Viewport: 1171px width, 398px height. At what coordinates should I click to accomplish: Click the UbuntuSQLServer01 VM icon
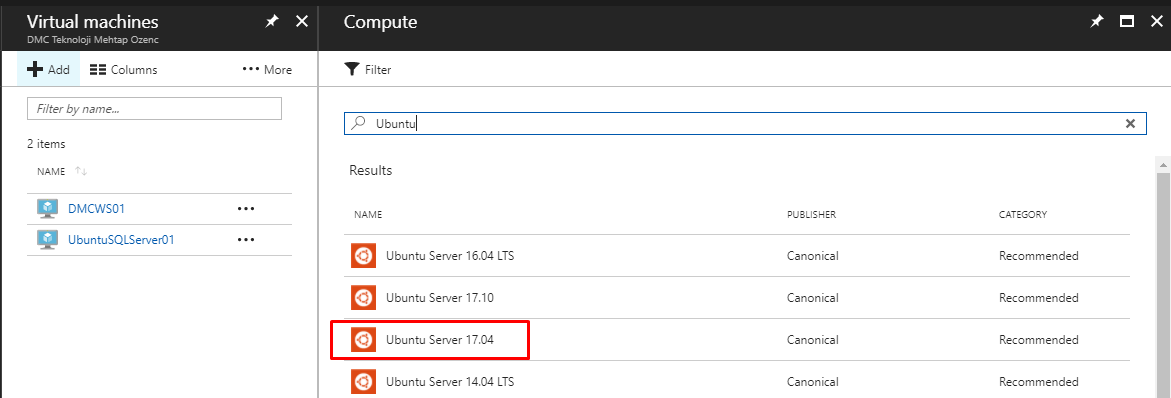point(47,240)
